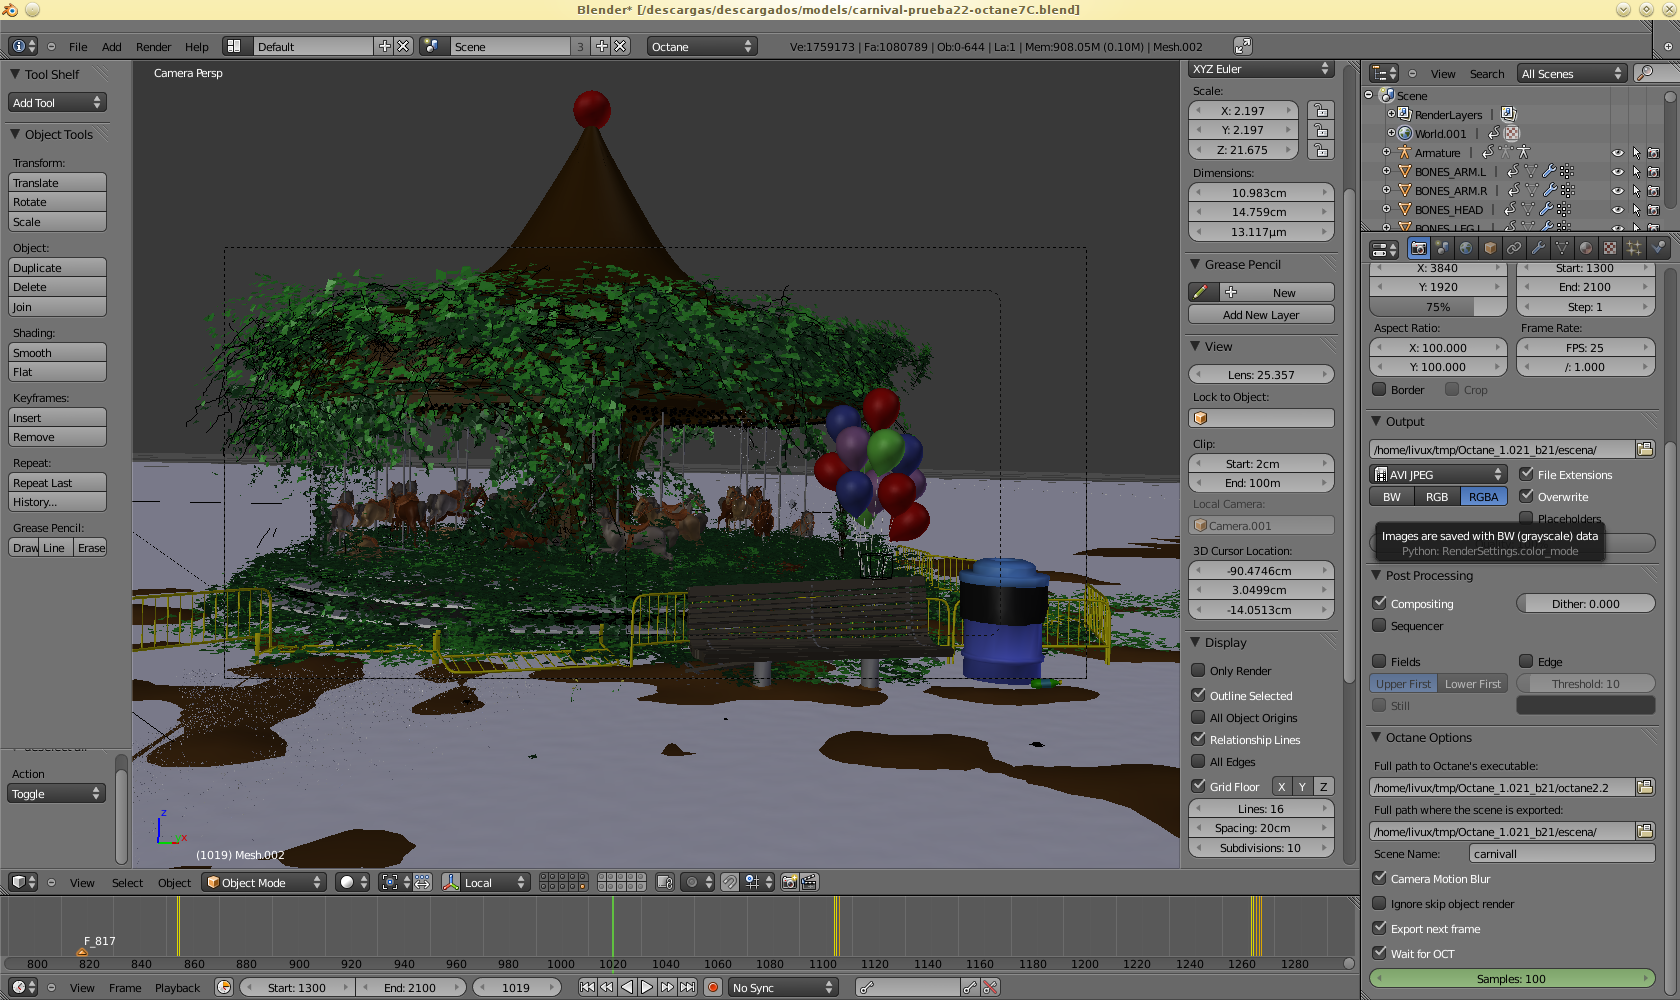Enable the All Object Origins checkbox
This screenshot has height=1000, width=1680.
coord(1198,717)
